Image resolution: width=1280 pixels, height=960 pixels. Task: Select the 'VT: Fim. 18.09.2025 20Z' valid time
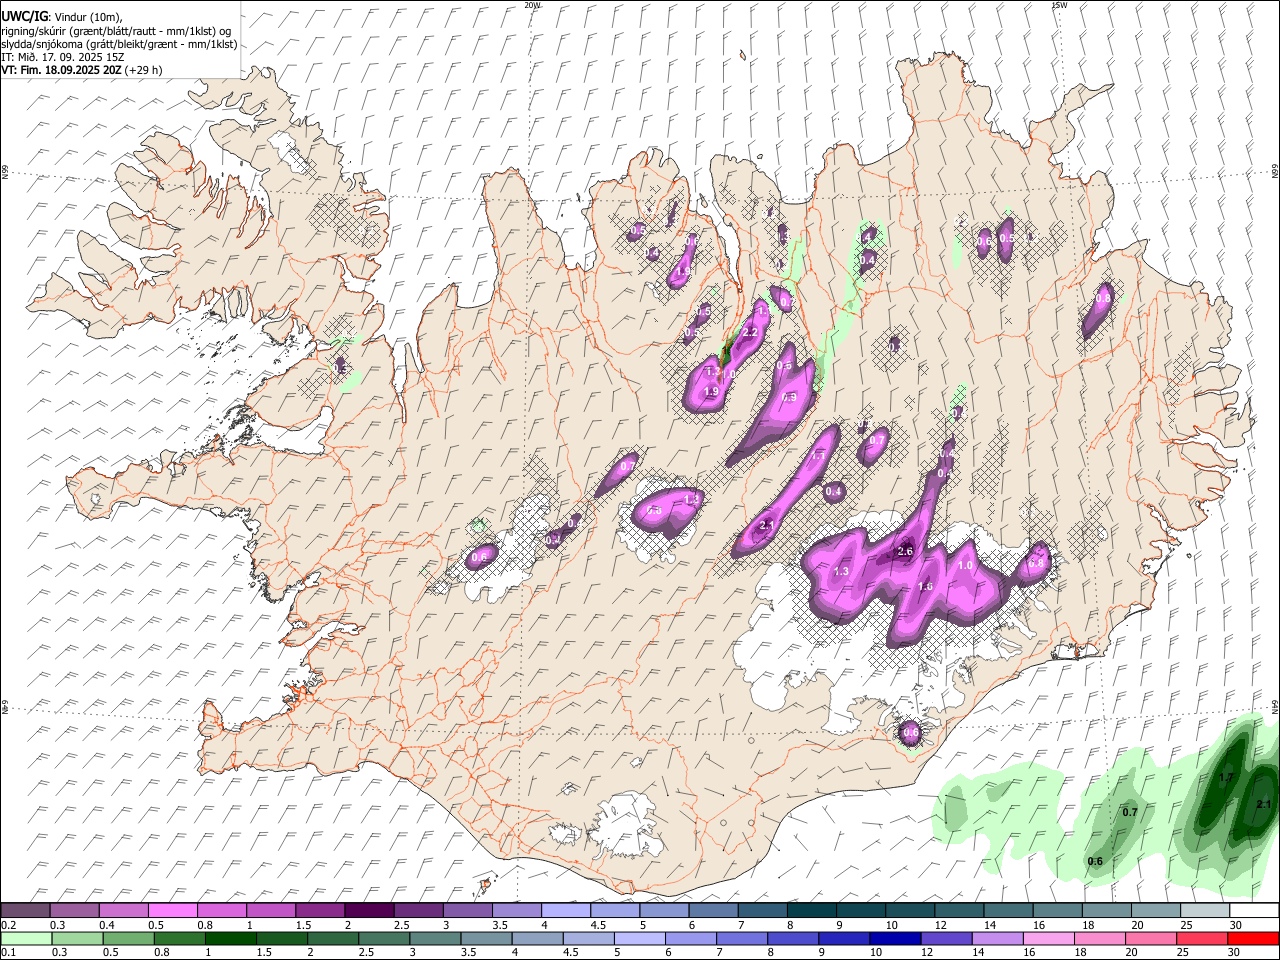point(61,70)
